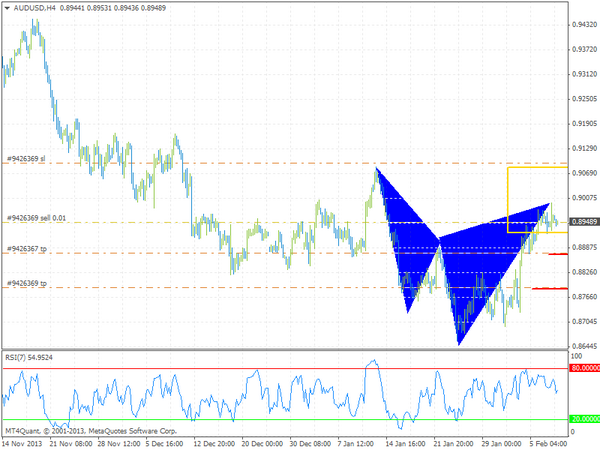600x450 pixels.
Task: Click the 0.88875 price axis label
Action: (584, 248)
